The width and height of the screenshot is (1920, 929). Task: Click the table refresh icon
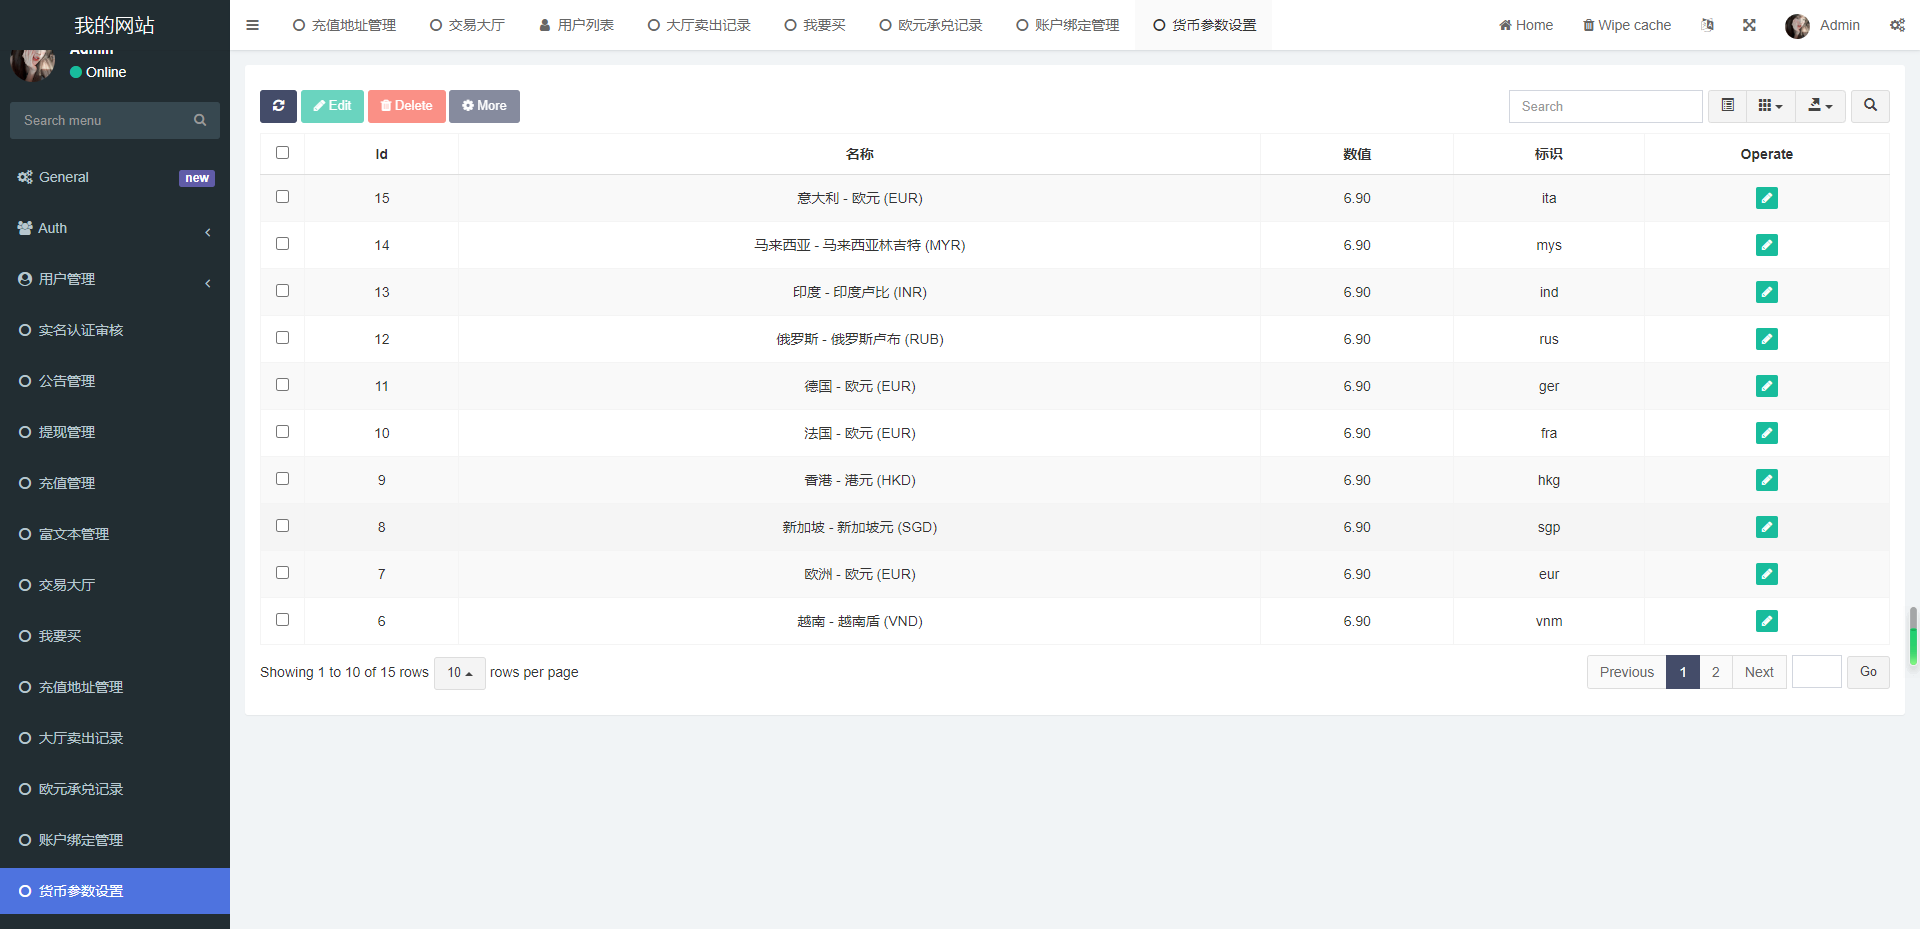coord(278,106)
